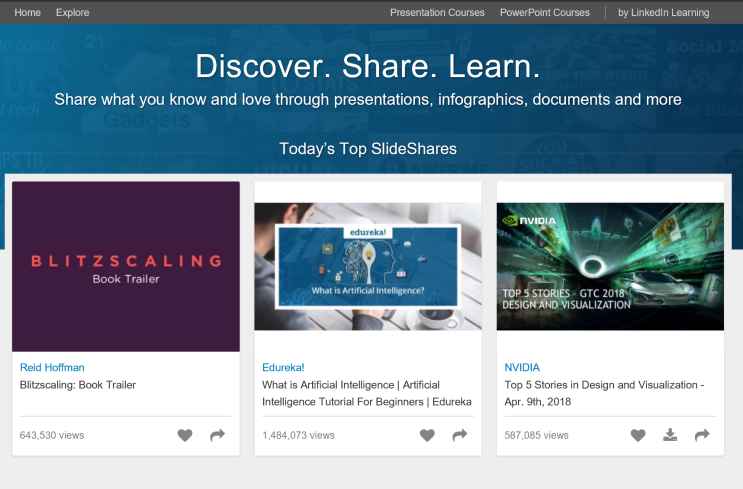This screenshot has width=743, height=489.
Task: Open the Explore menu item
Action: pos(72,13)
